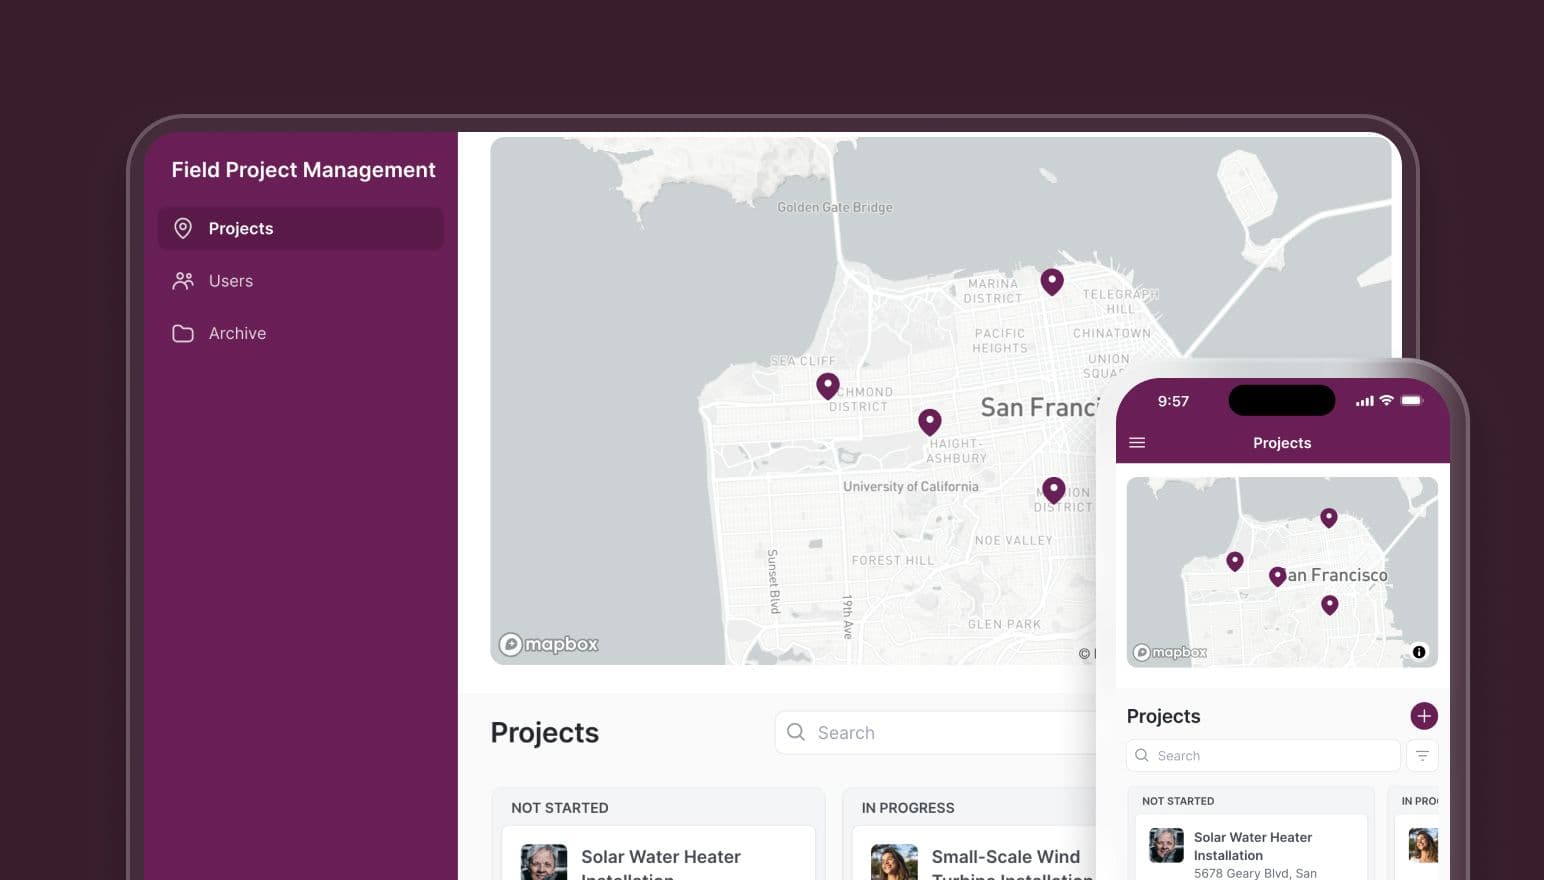1544x880 pixels.
Task: Click avatar thumbnail in phone's In Progress column
Action: coord(1422,845)
